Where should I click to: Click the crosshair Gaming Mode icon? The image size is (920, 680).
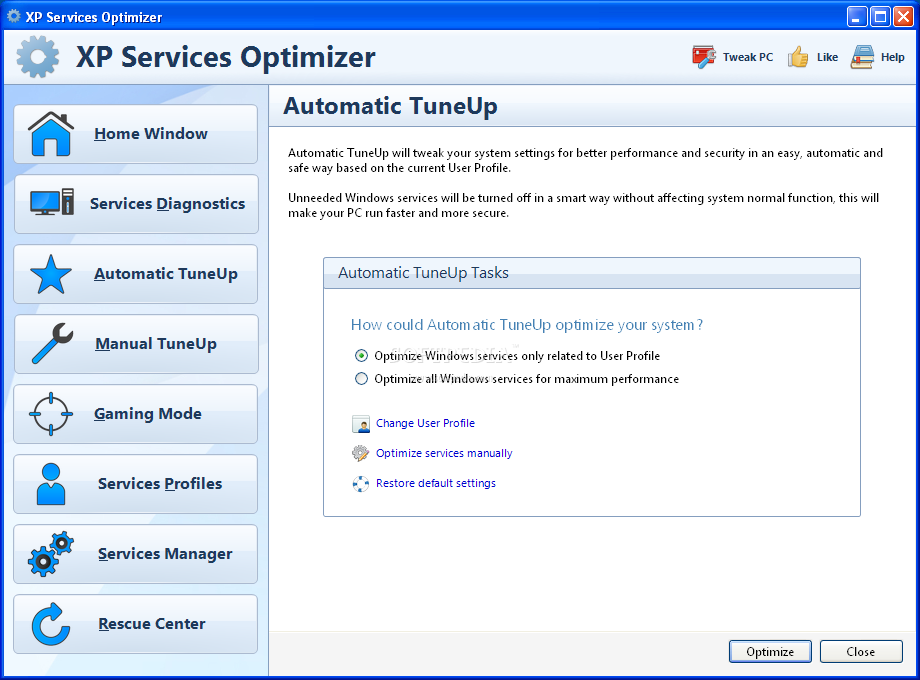(51, 414)
